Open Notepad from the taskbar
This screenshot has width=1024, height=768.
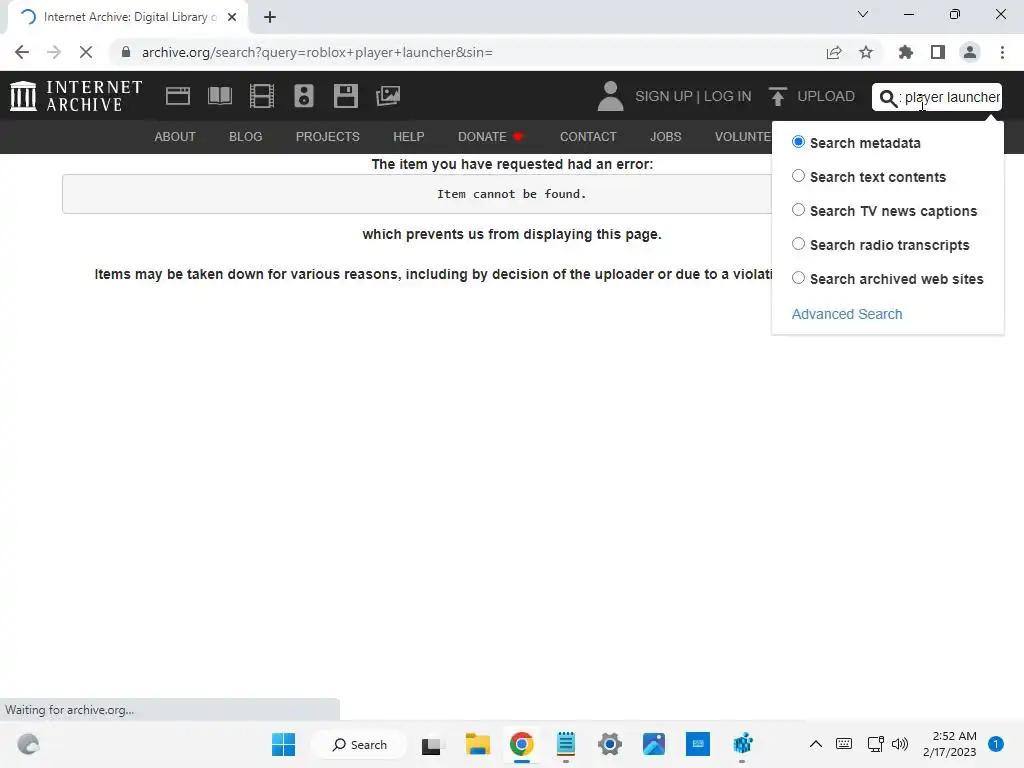(x=566, y=744)
